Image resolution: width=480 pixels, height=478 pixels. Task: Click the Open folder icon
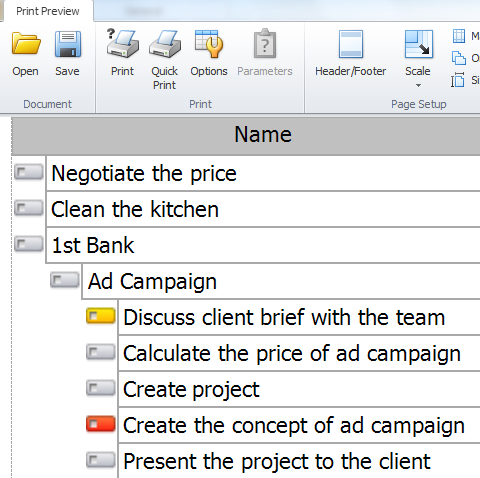pyautogui.click(x=26, y=43)
